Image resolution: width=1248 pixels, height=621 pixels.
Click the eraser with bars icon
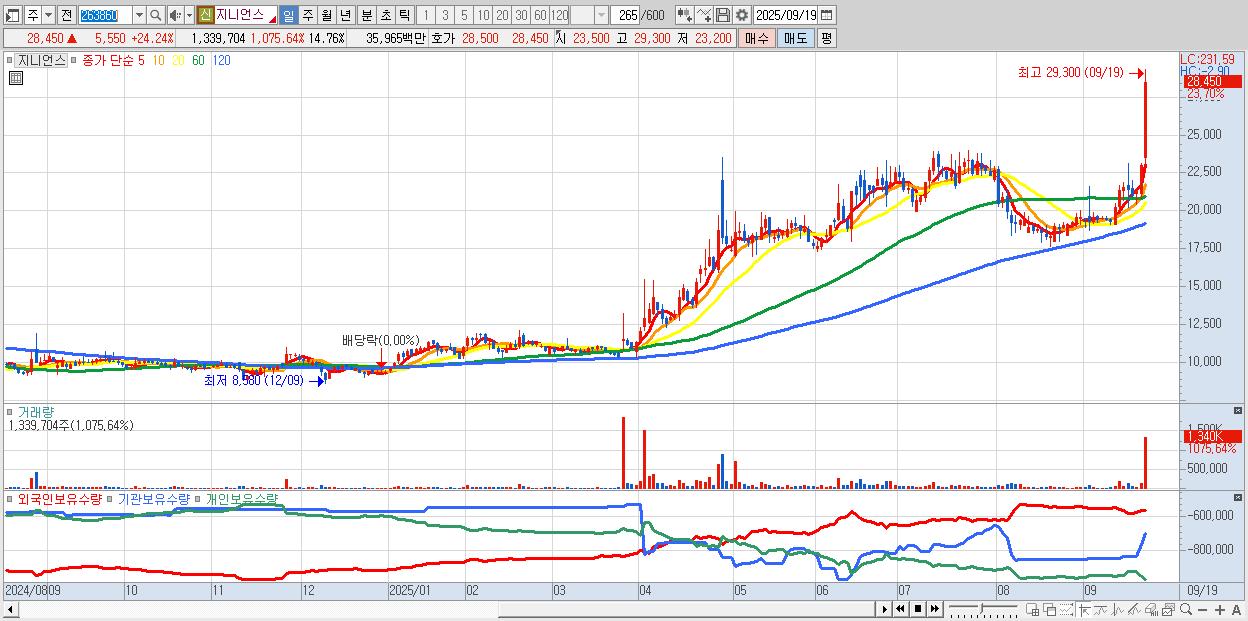tap(1151, 609)
